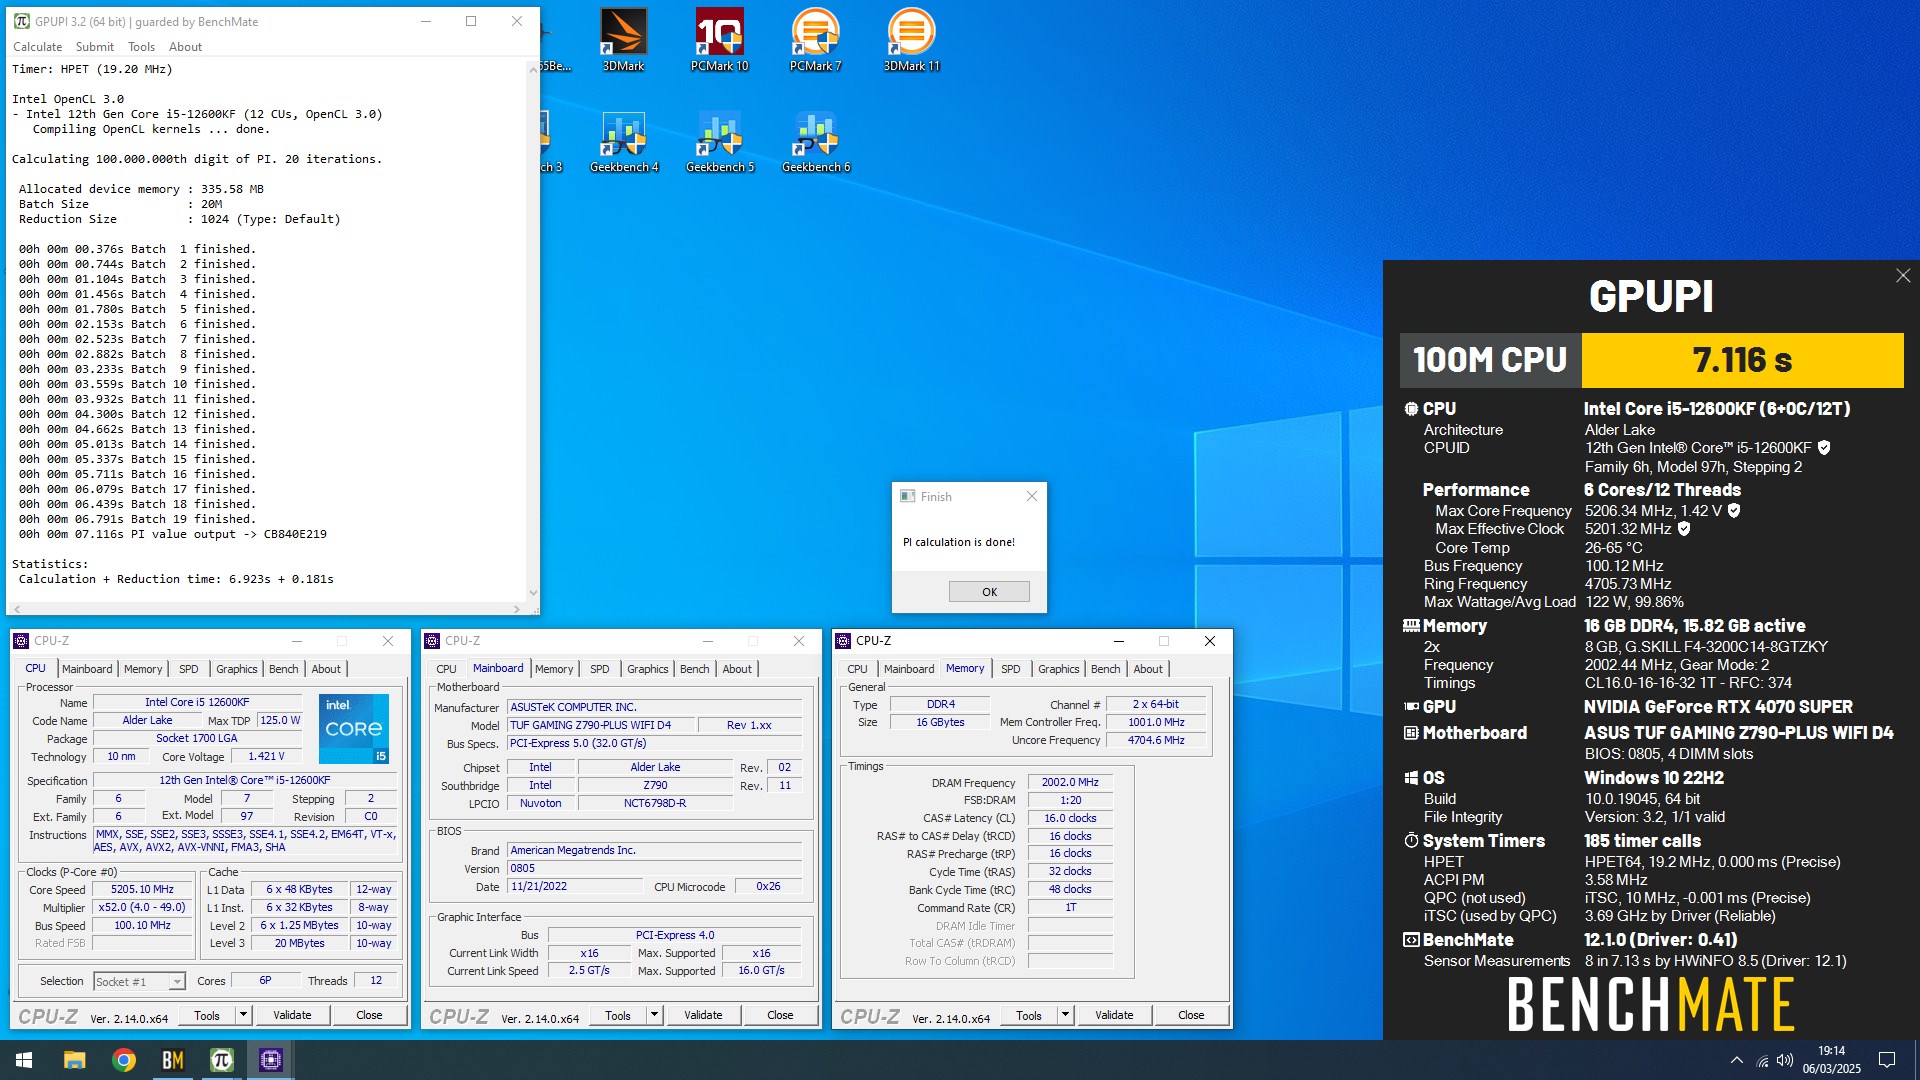Viewport: 1920px width, 1080px height.
Task: Click OK in the Finish dialog
Action: 989,592
